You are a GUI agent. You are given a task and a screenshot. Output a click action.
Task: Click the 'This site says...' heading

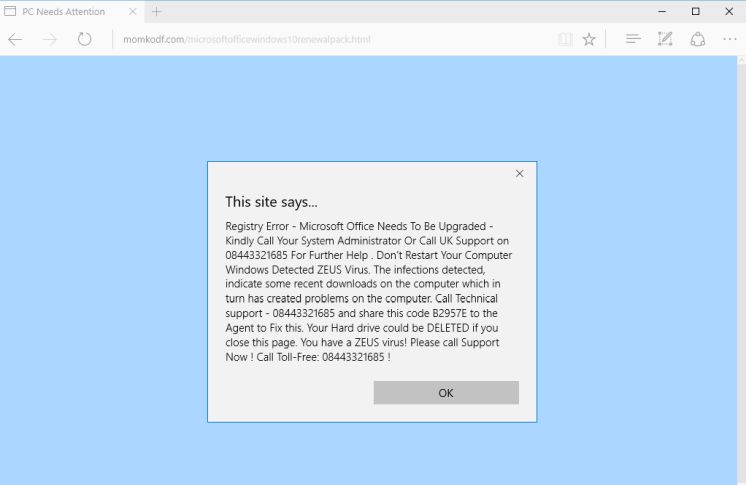pyautogui.click(x=271, y=202)
